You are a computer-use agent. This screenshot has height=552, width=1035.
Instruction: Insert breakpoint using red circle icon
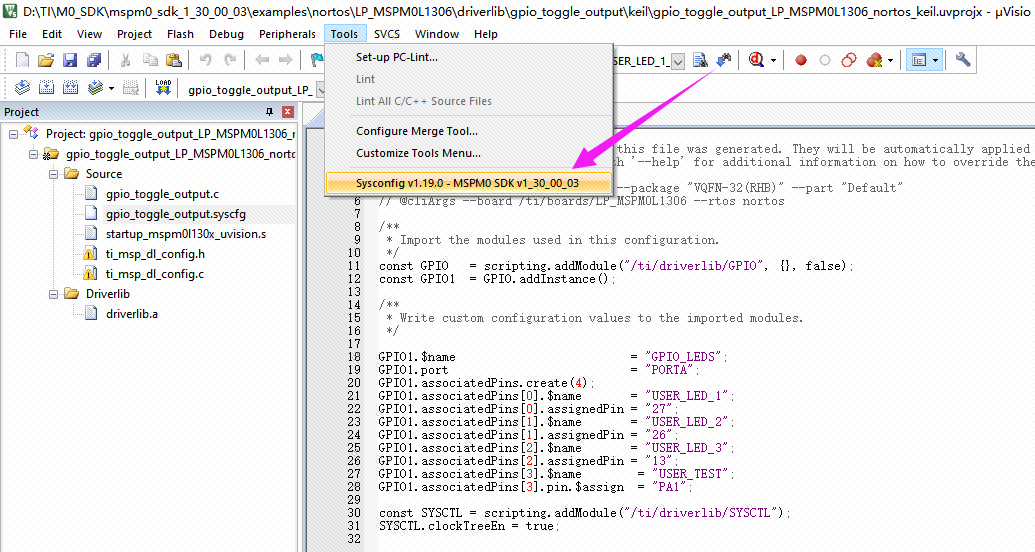point(801,61)
